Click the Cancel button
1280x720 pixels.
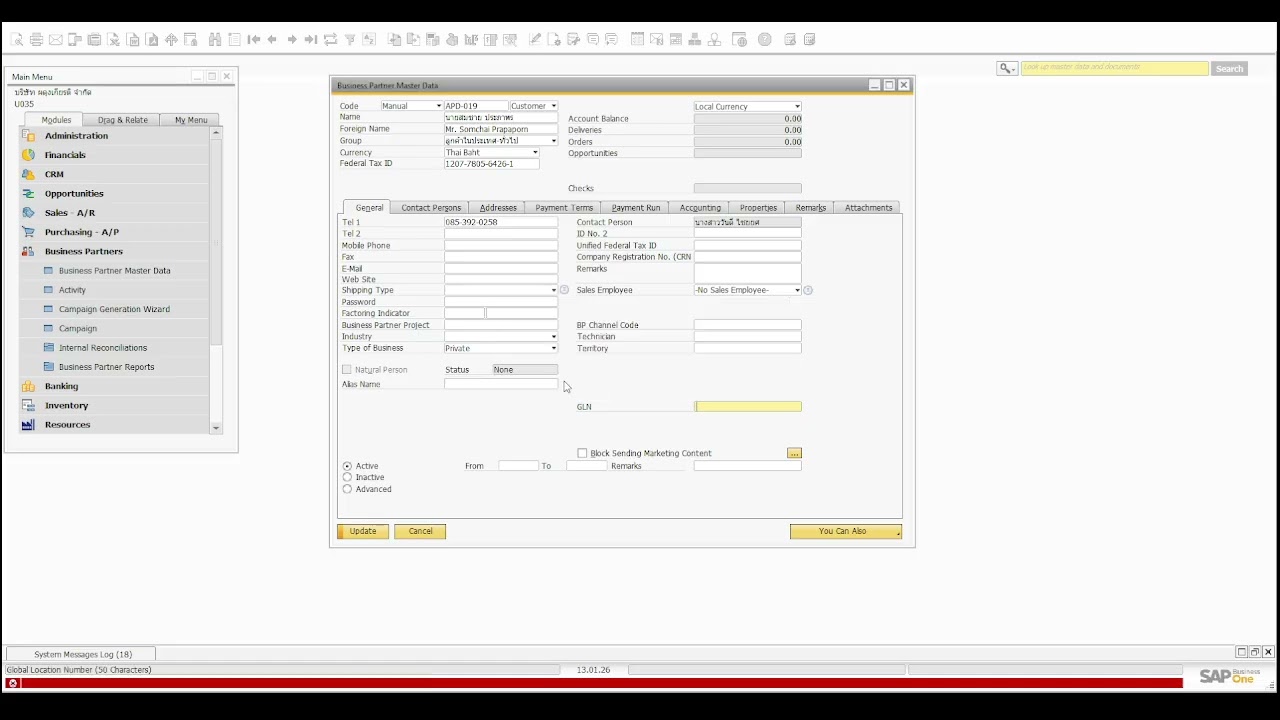click(x=420, y=531)
